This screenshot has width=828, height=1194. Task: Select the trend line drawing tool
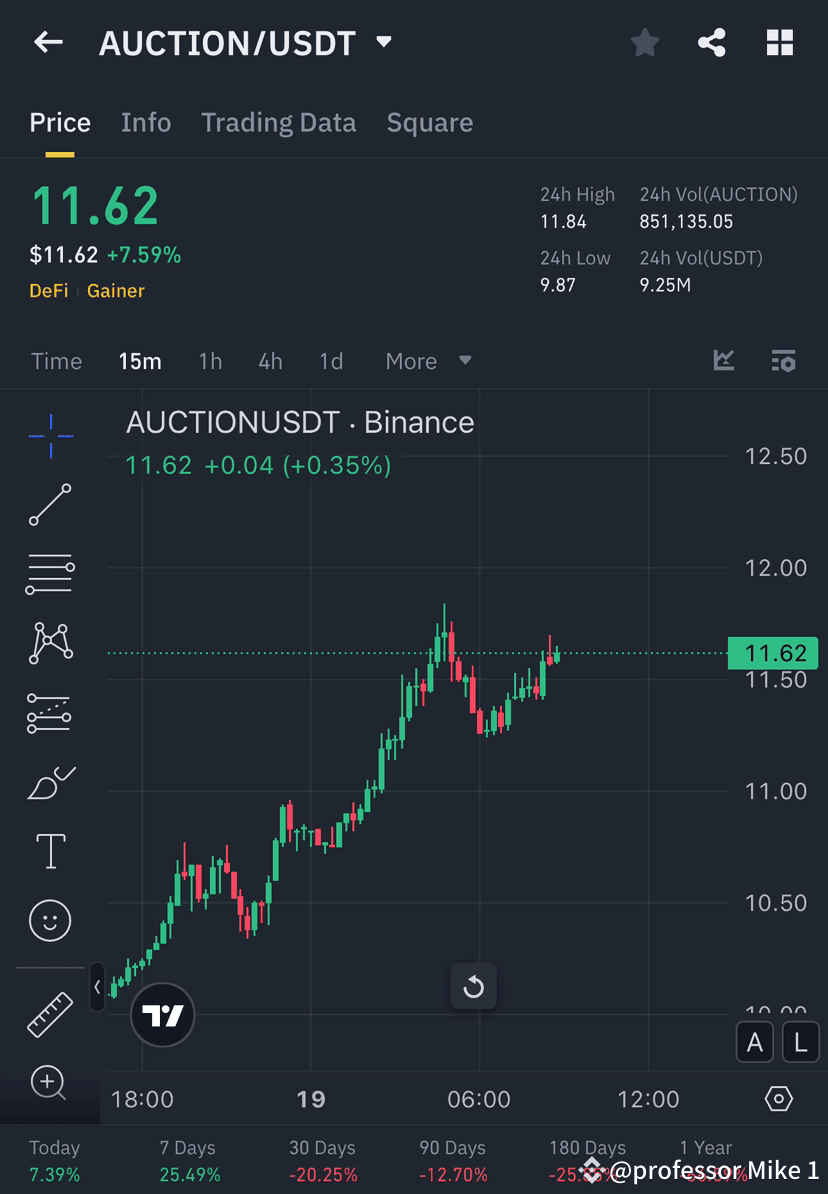pyautogui.click(x=50, y=505)
